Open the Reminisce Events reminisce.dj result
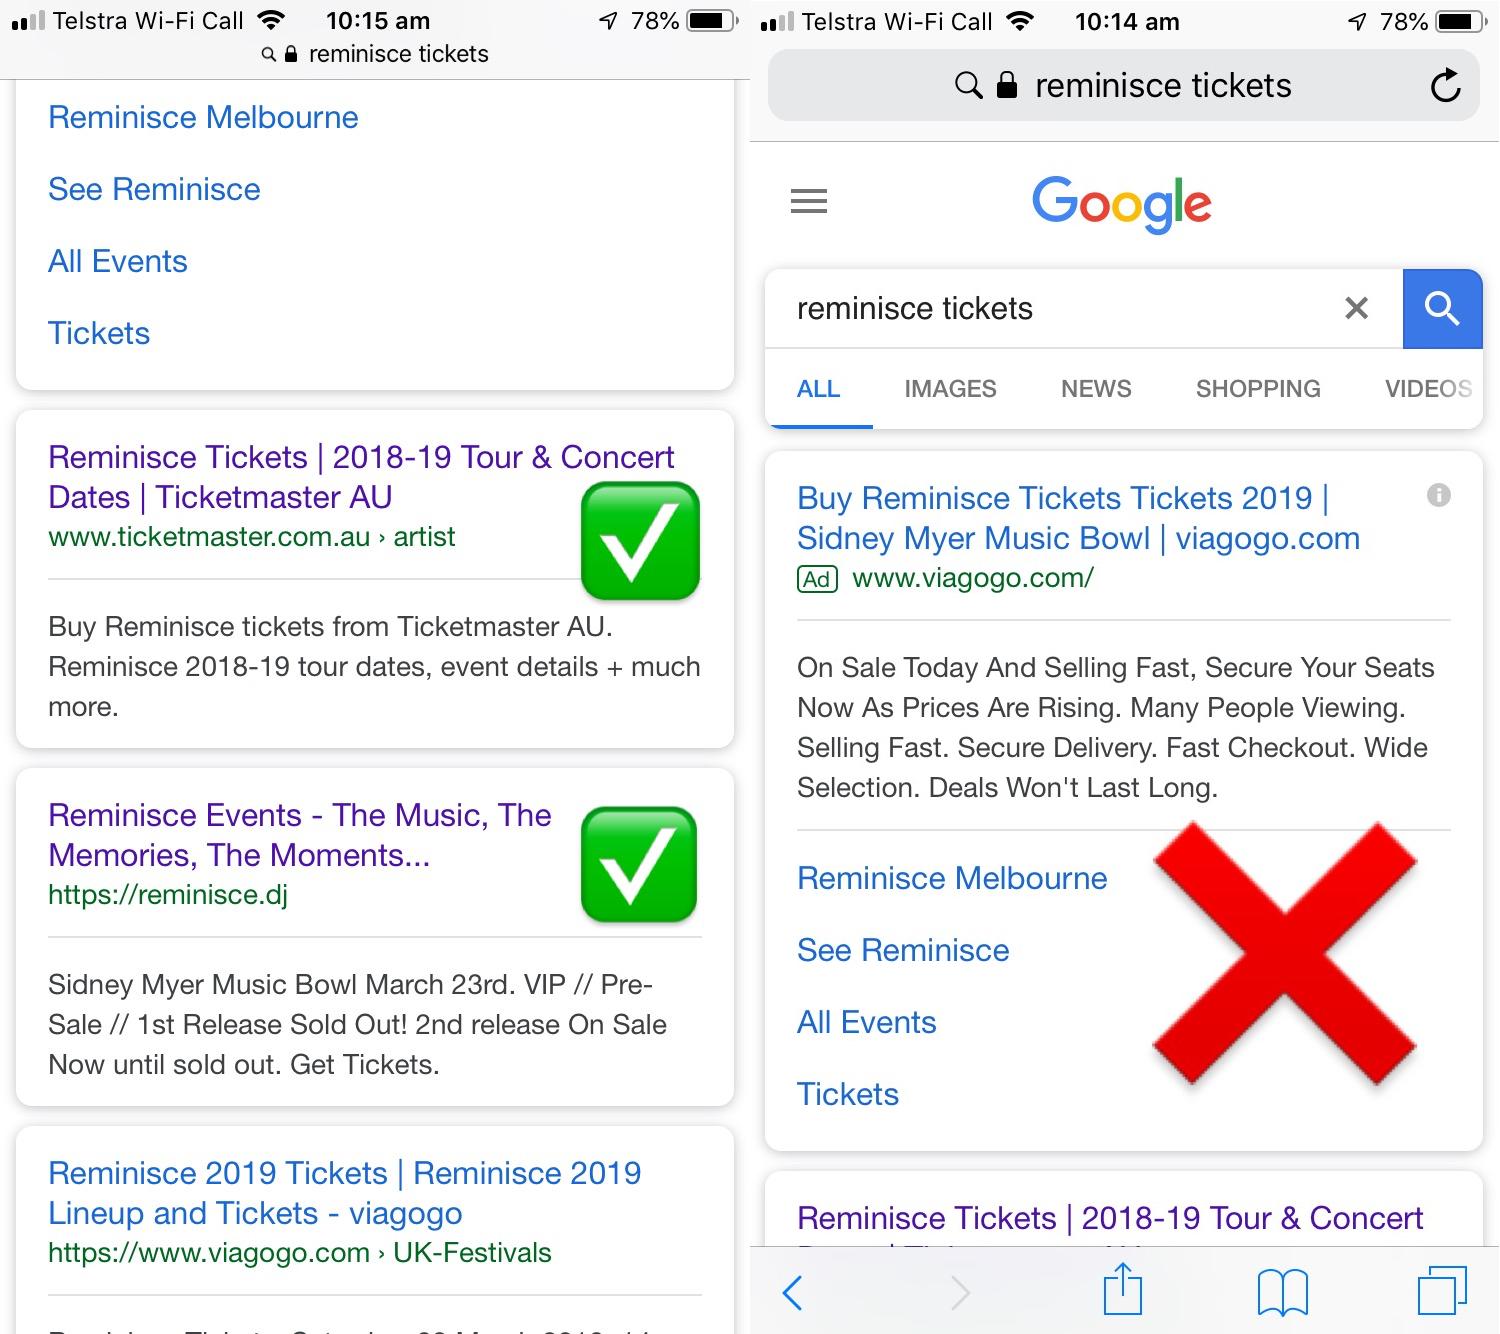1500x1334 pixels. click(x=299, y=835)
